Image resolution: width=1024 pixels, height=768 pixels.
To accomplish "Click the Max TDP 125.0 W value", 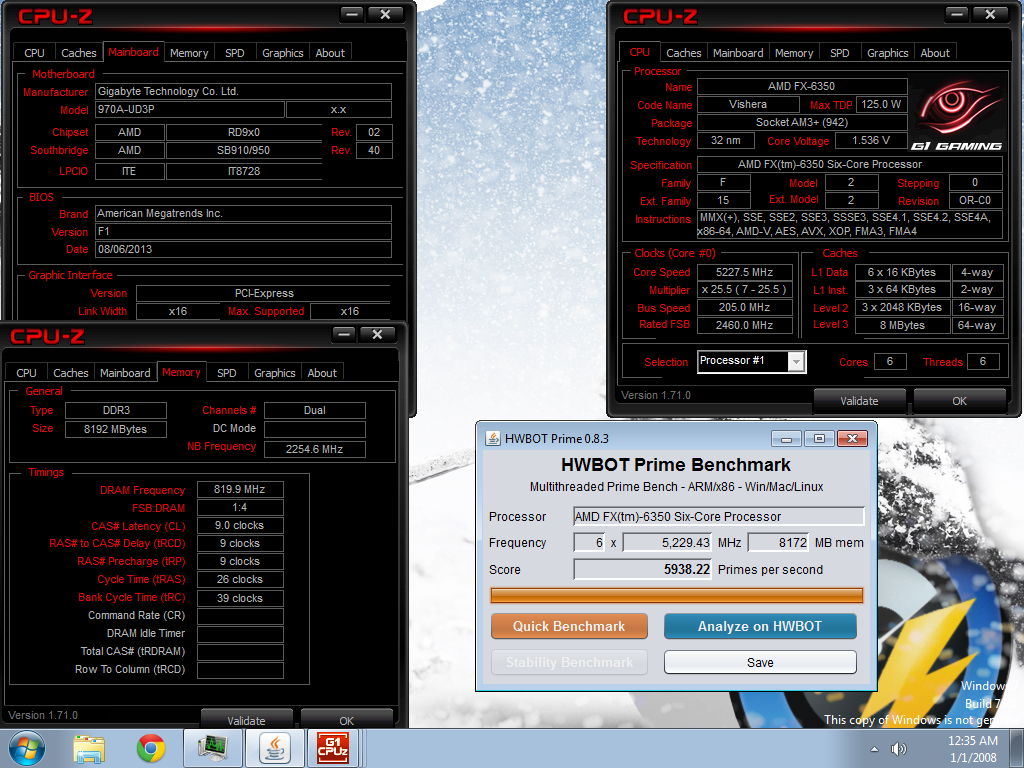I will click(x=881, y=104).
